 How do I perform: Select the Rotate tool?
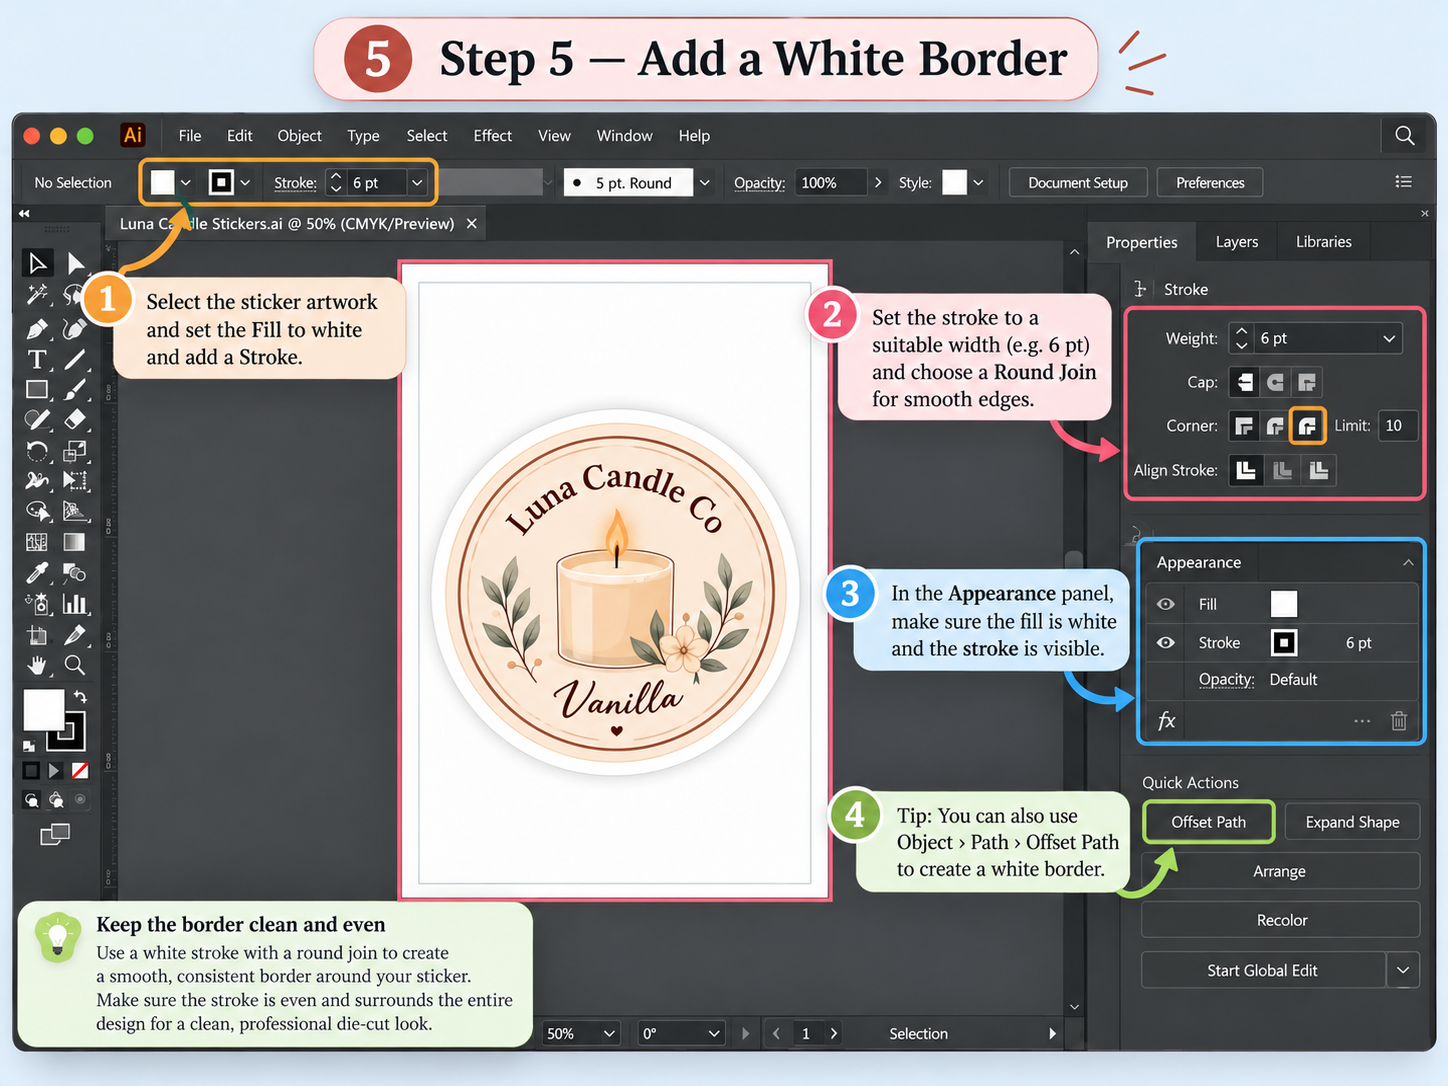coord(37,451)
